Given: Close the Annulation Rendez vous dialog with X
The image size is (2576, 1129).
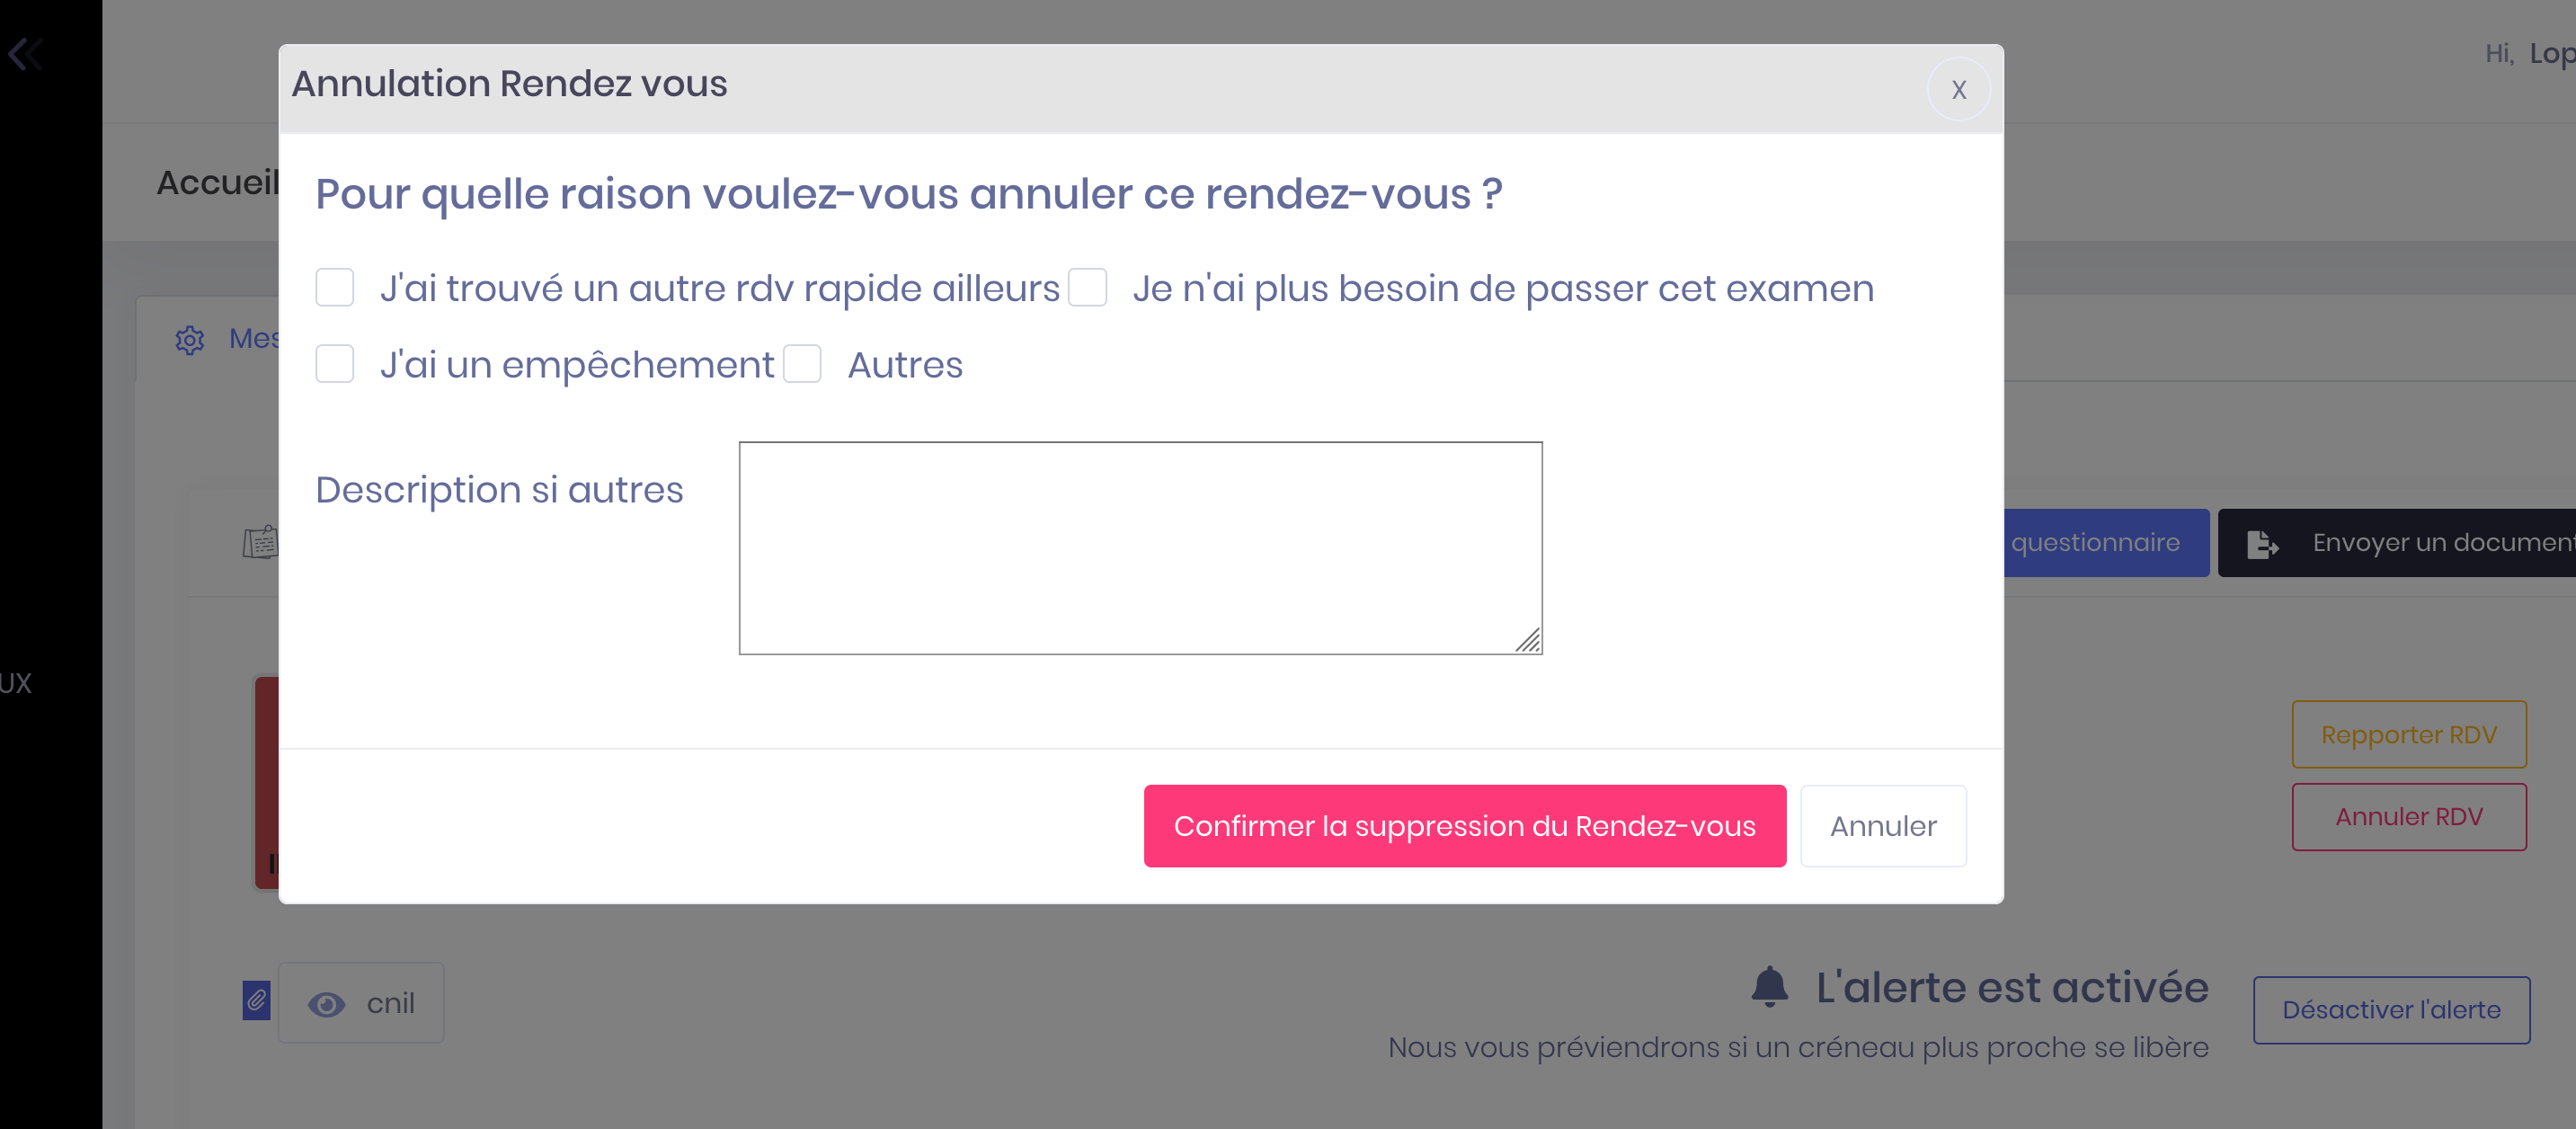Looking at the screenshot, I should point(1958,90).
